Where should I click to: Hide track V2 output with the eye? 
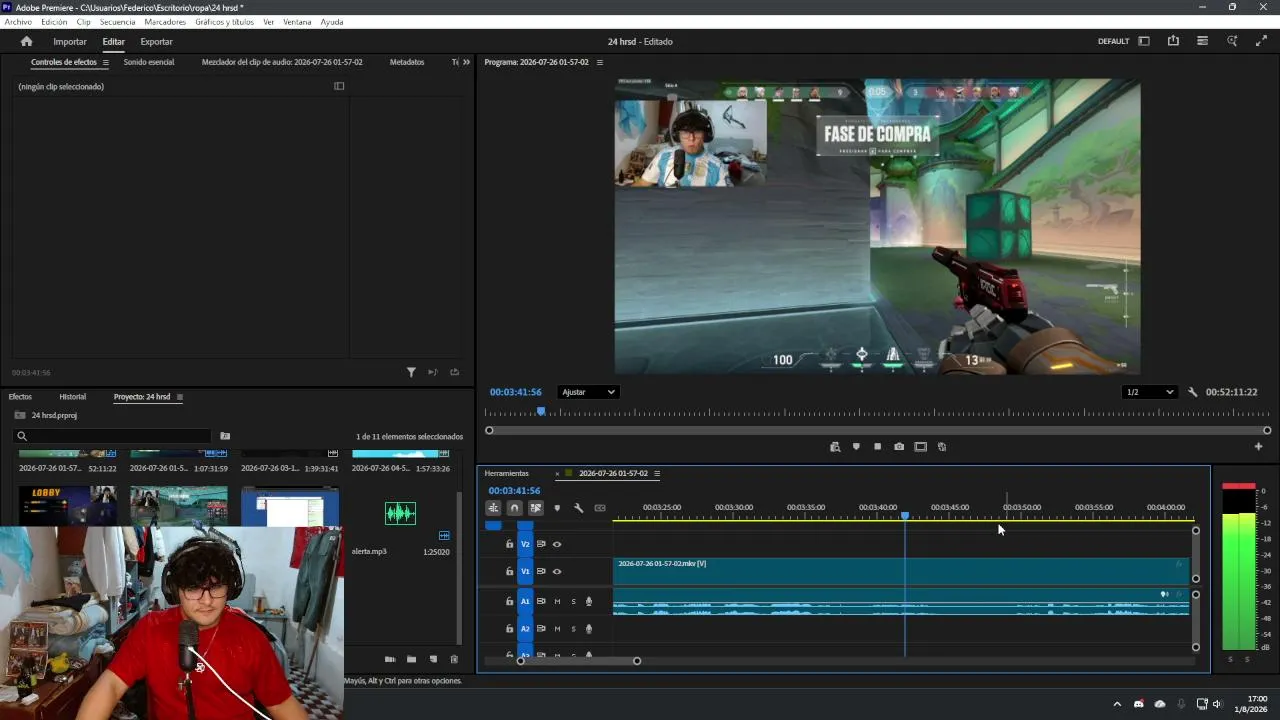(557, 544)
